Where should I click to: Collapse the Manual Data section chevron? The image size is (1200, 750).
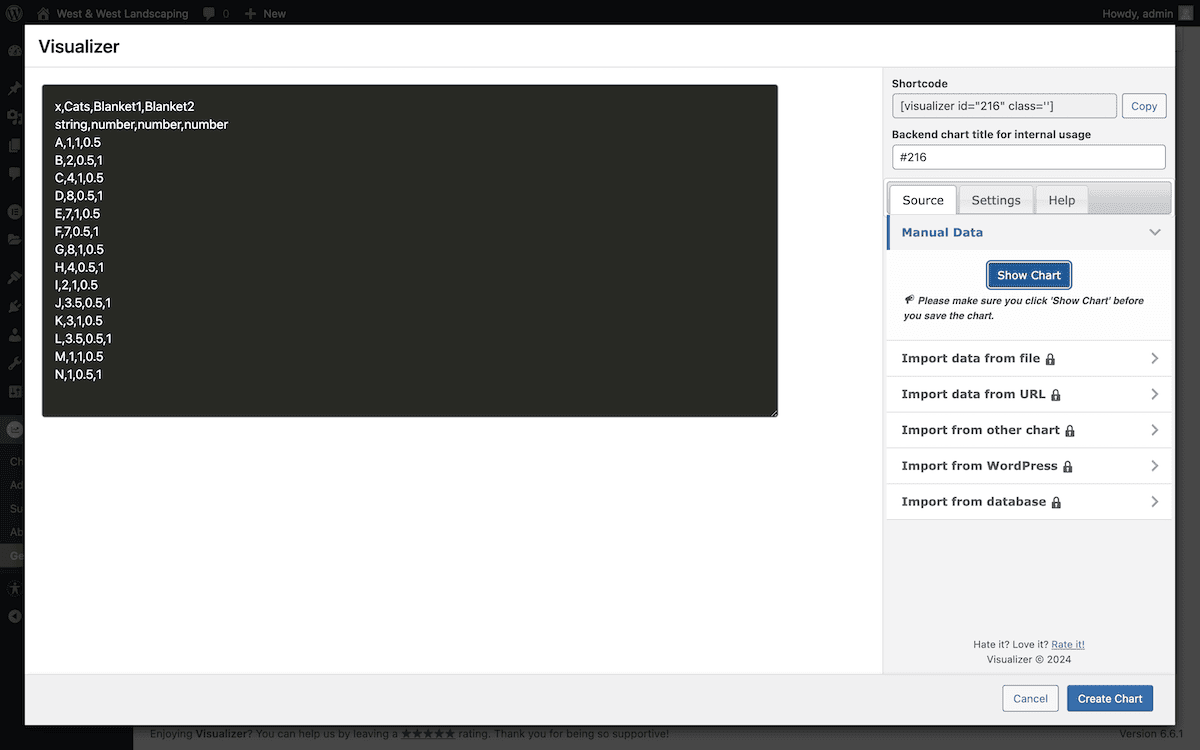click(x=1155, y=232)
